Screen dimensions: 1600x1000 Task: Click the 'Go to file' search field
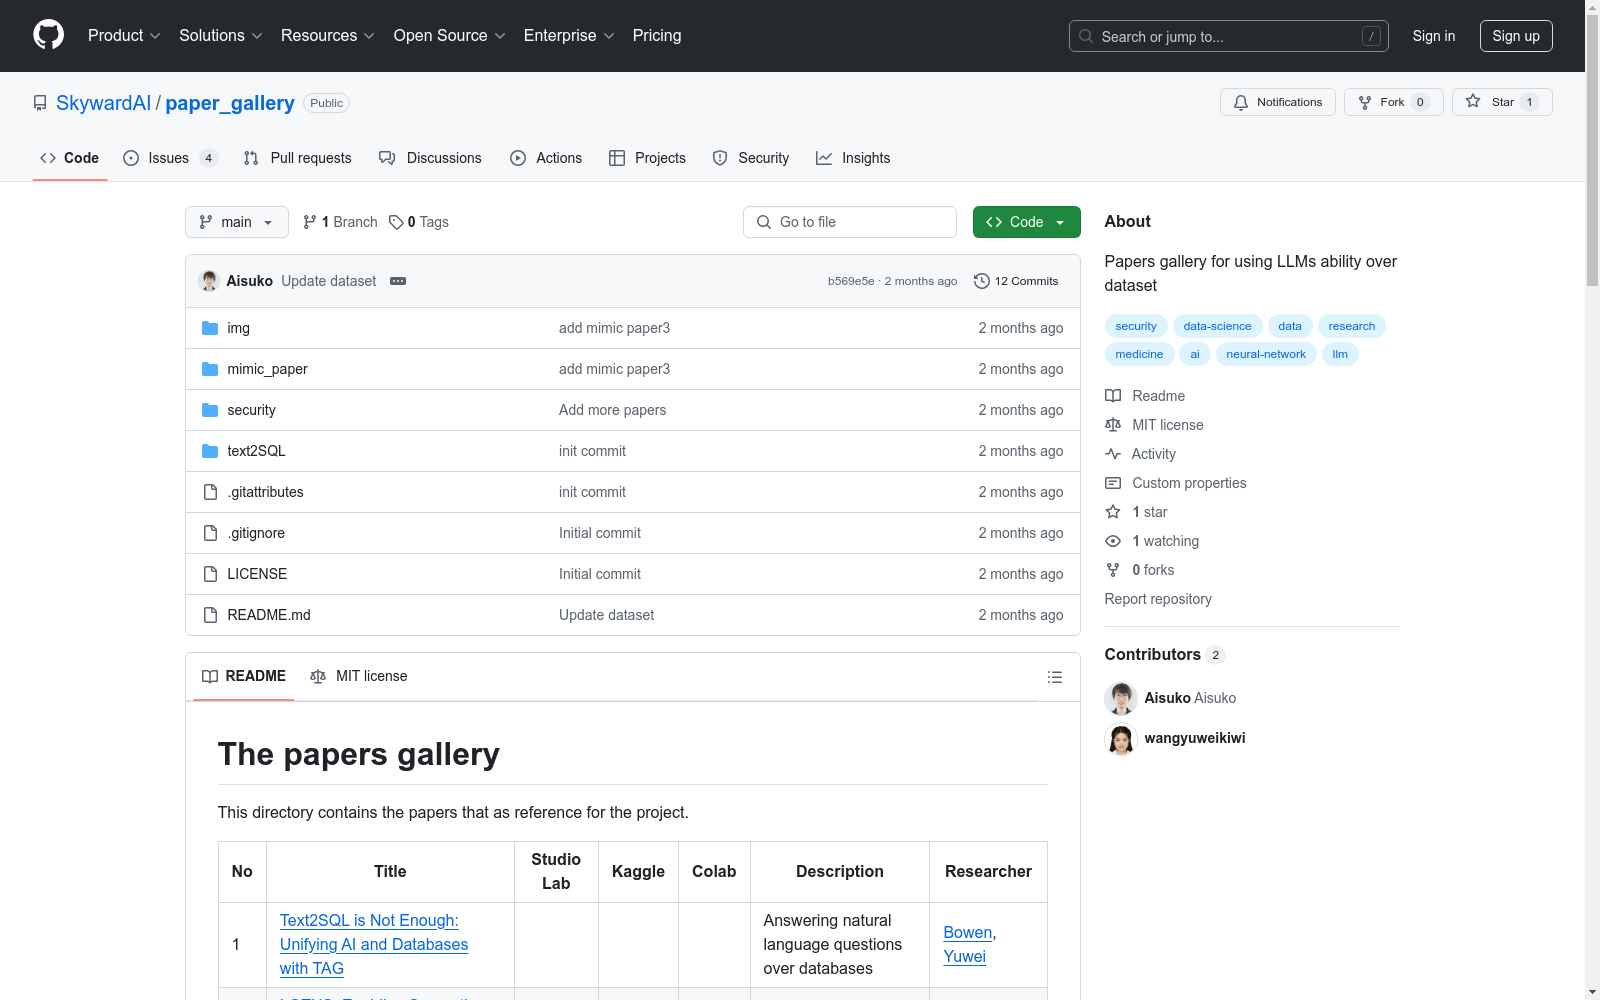[850, 222]
